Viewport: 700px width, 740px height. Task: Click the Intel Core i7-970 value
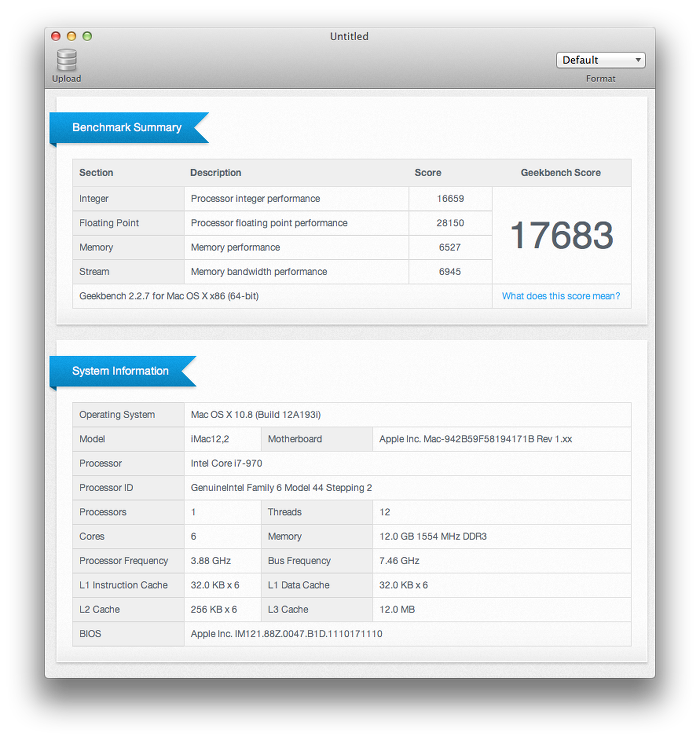227,463
